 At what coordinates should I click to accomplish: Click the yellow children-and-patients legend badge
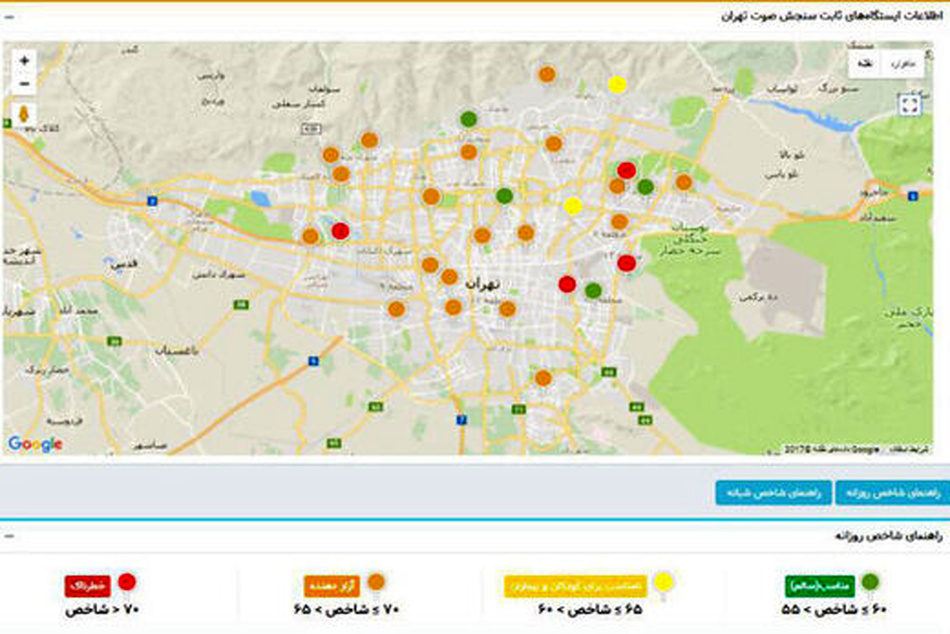[575, 586]
